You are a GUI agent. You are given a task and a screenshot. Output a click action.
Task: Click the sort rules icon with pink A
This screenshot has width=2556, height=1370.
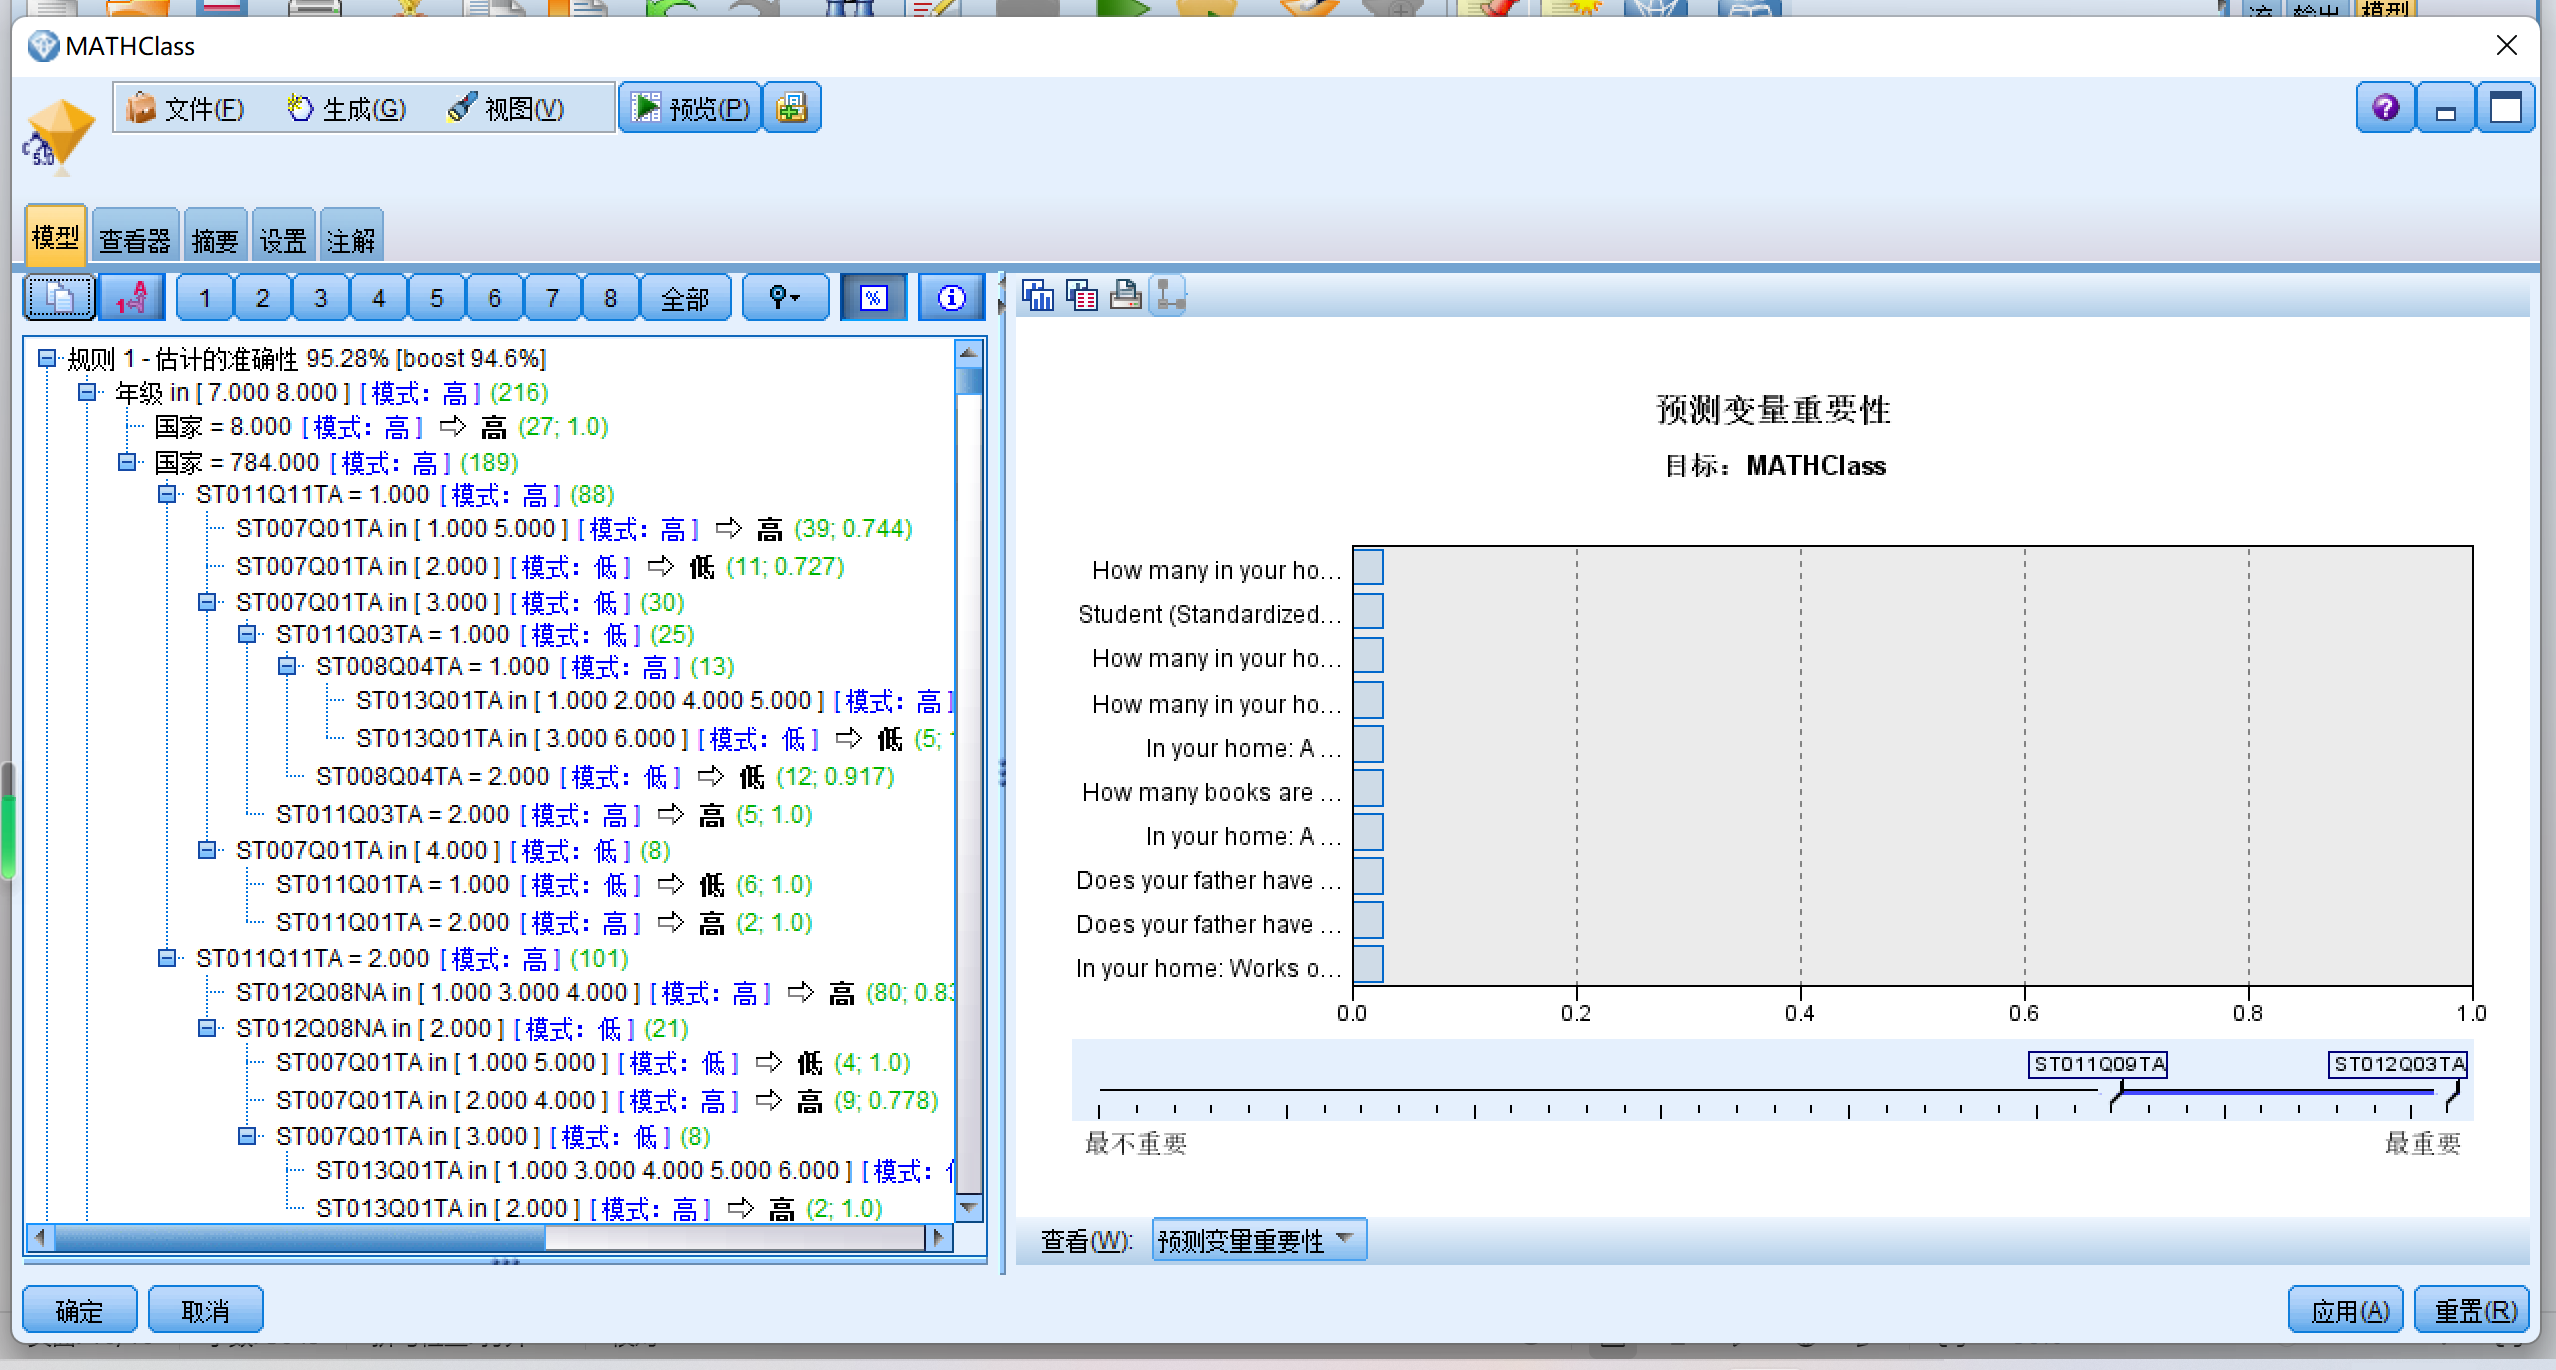(132, 298)
